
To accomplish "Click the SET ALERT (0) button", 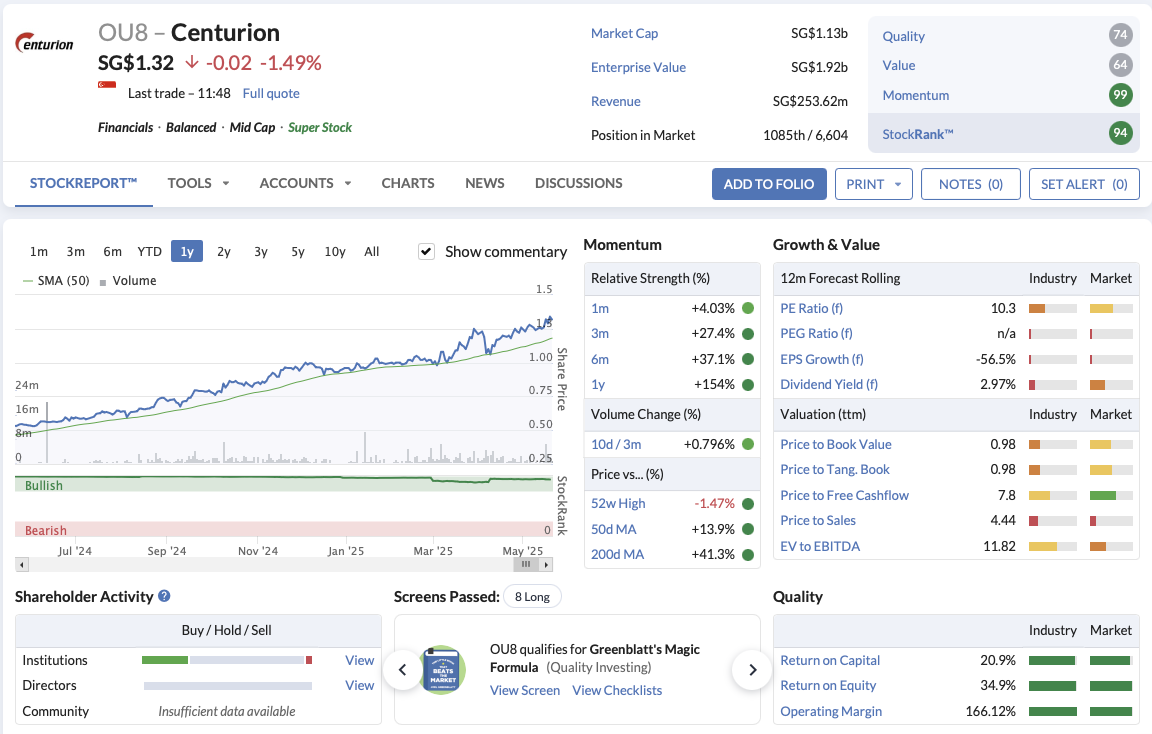I will (1084, 184).
